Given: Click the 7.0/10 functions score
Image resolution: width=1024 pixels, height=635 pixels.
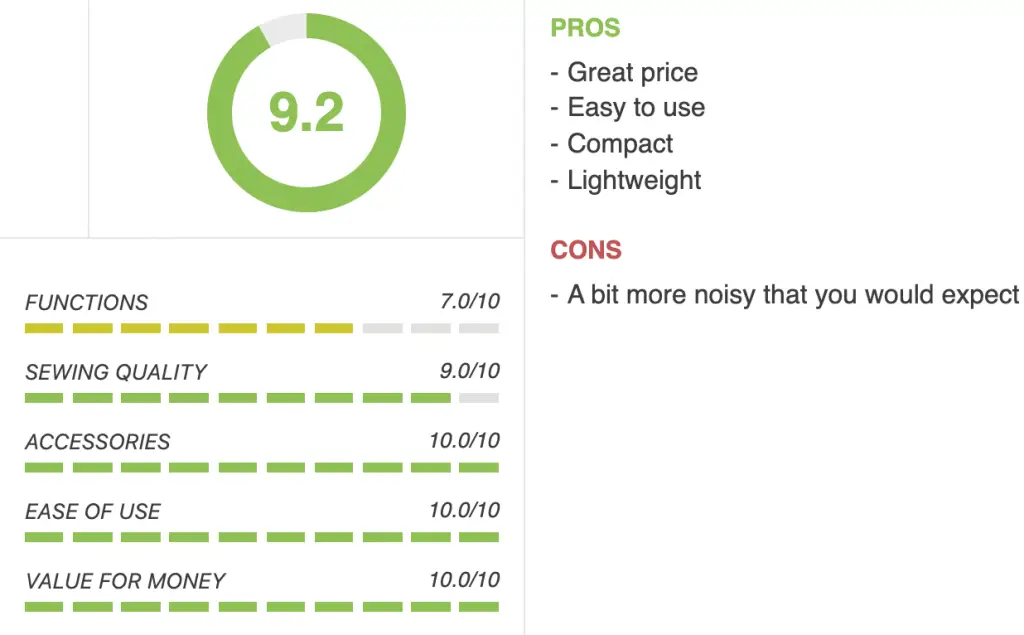Looking at the screenshot, I should point(470,301).
